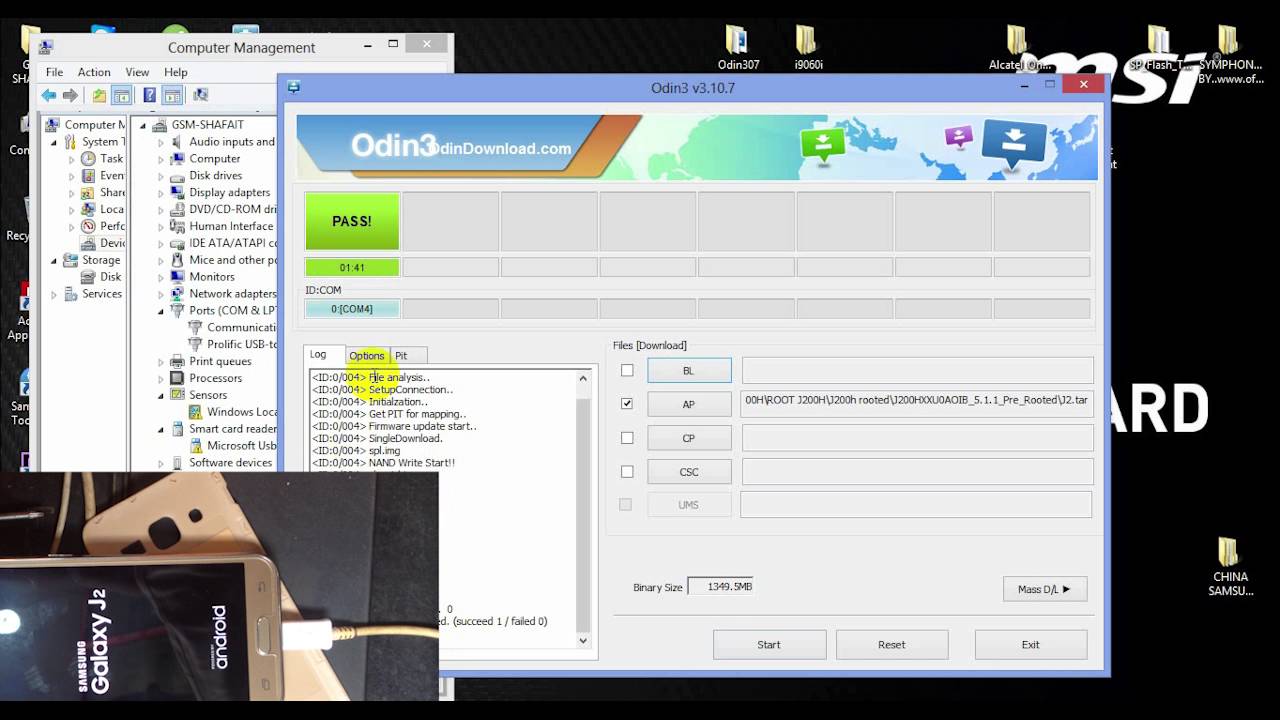
Task: Expand the Software devices node
Action: tap(161, 463)
